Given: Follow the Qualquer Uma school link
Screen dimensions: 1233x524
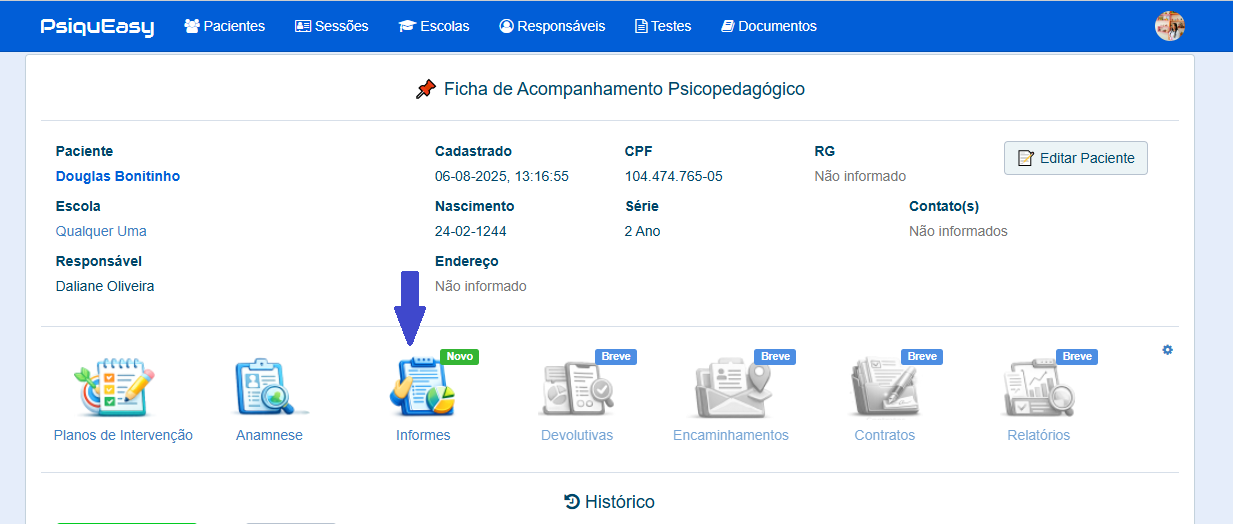Looking at the screenshot, I should [x=101, y=231].
